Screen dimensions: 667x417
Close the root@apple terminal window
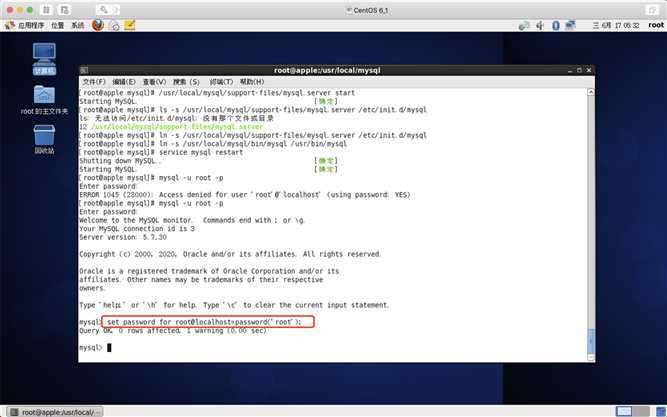[589, 70]
